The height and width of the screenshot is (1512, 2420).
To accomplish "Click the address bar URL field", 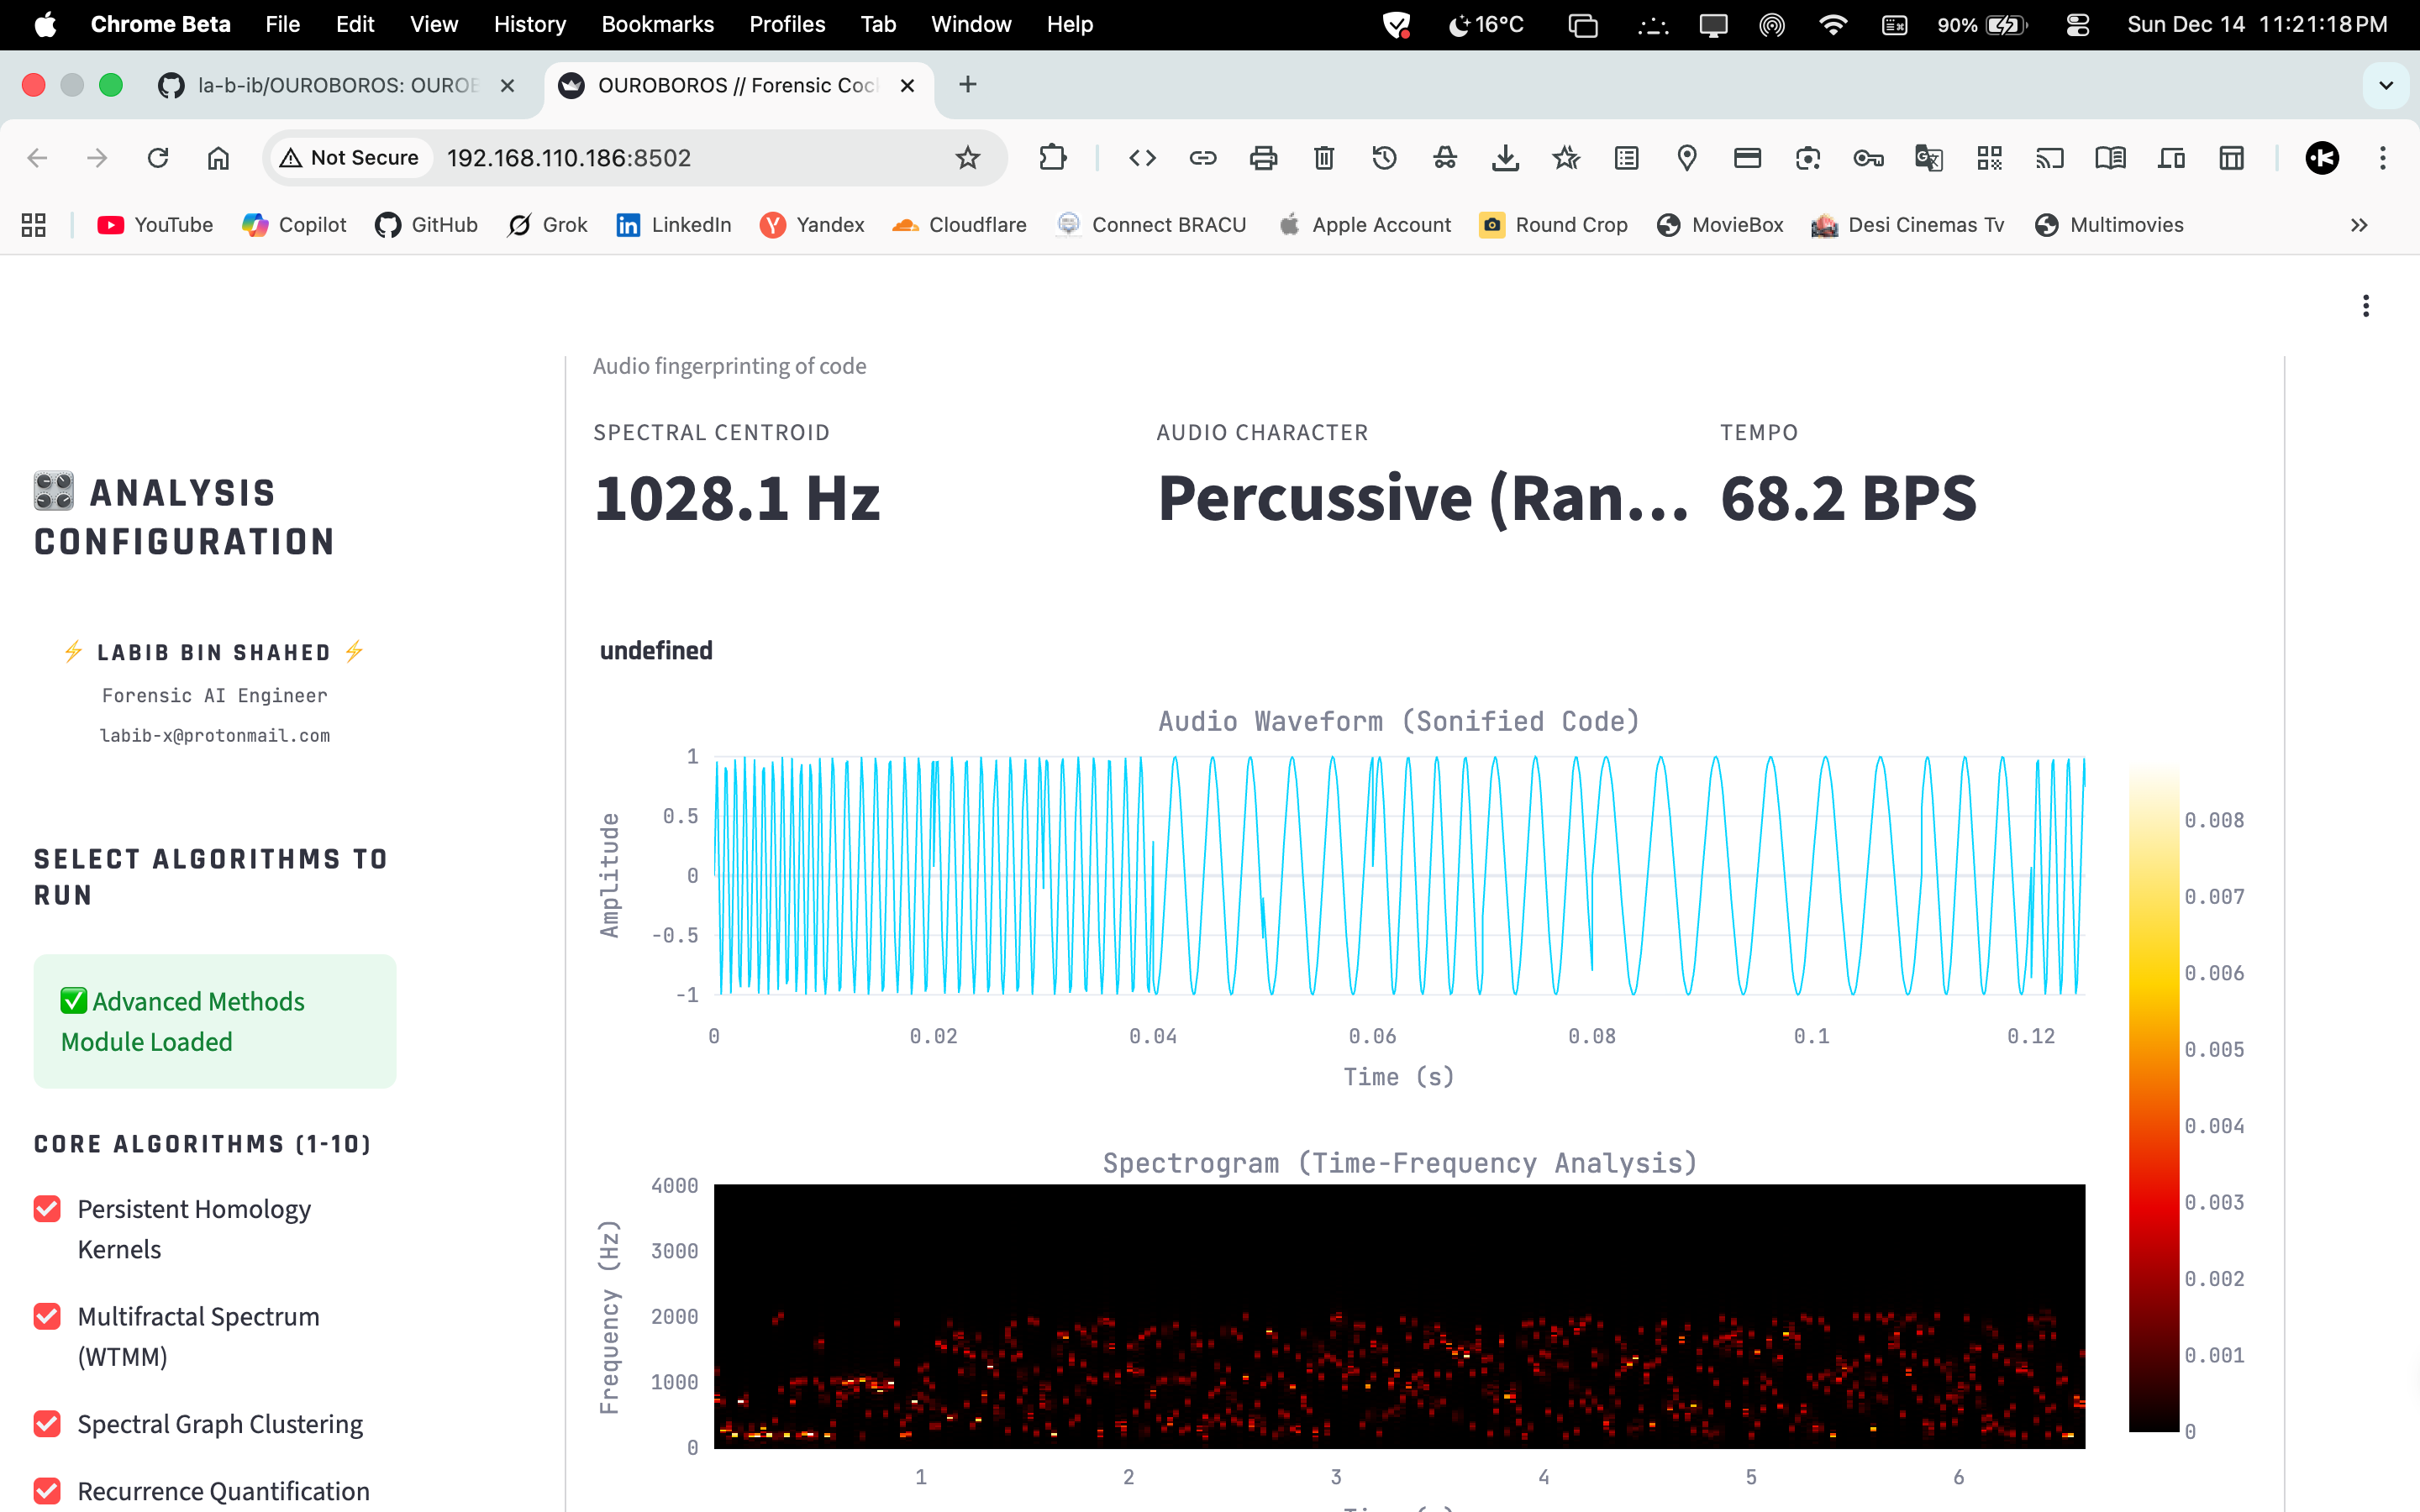I will [x=680, y=158].
